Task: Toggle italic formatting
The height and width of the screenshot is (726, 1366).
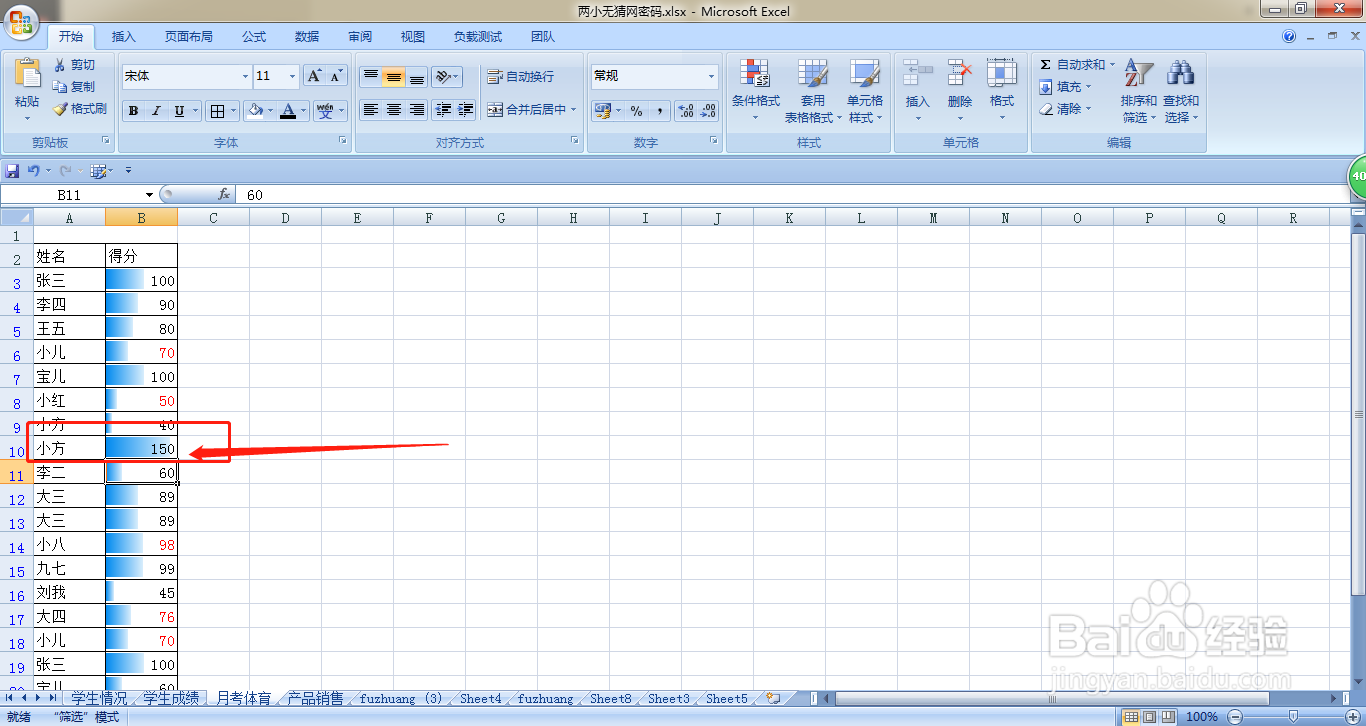Action: 156,111
